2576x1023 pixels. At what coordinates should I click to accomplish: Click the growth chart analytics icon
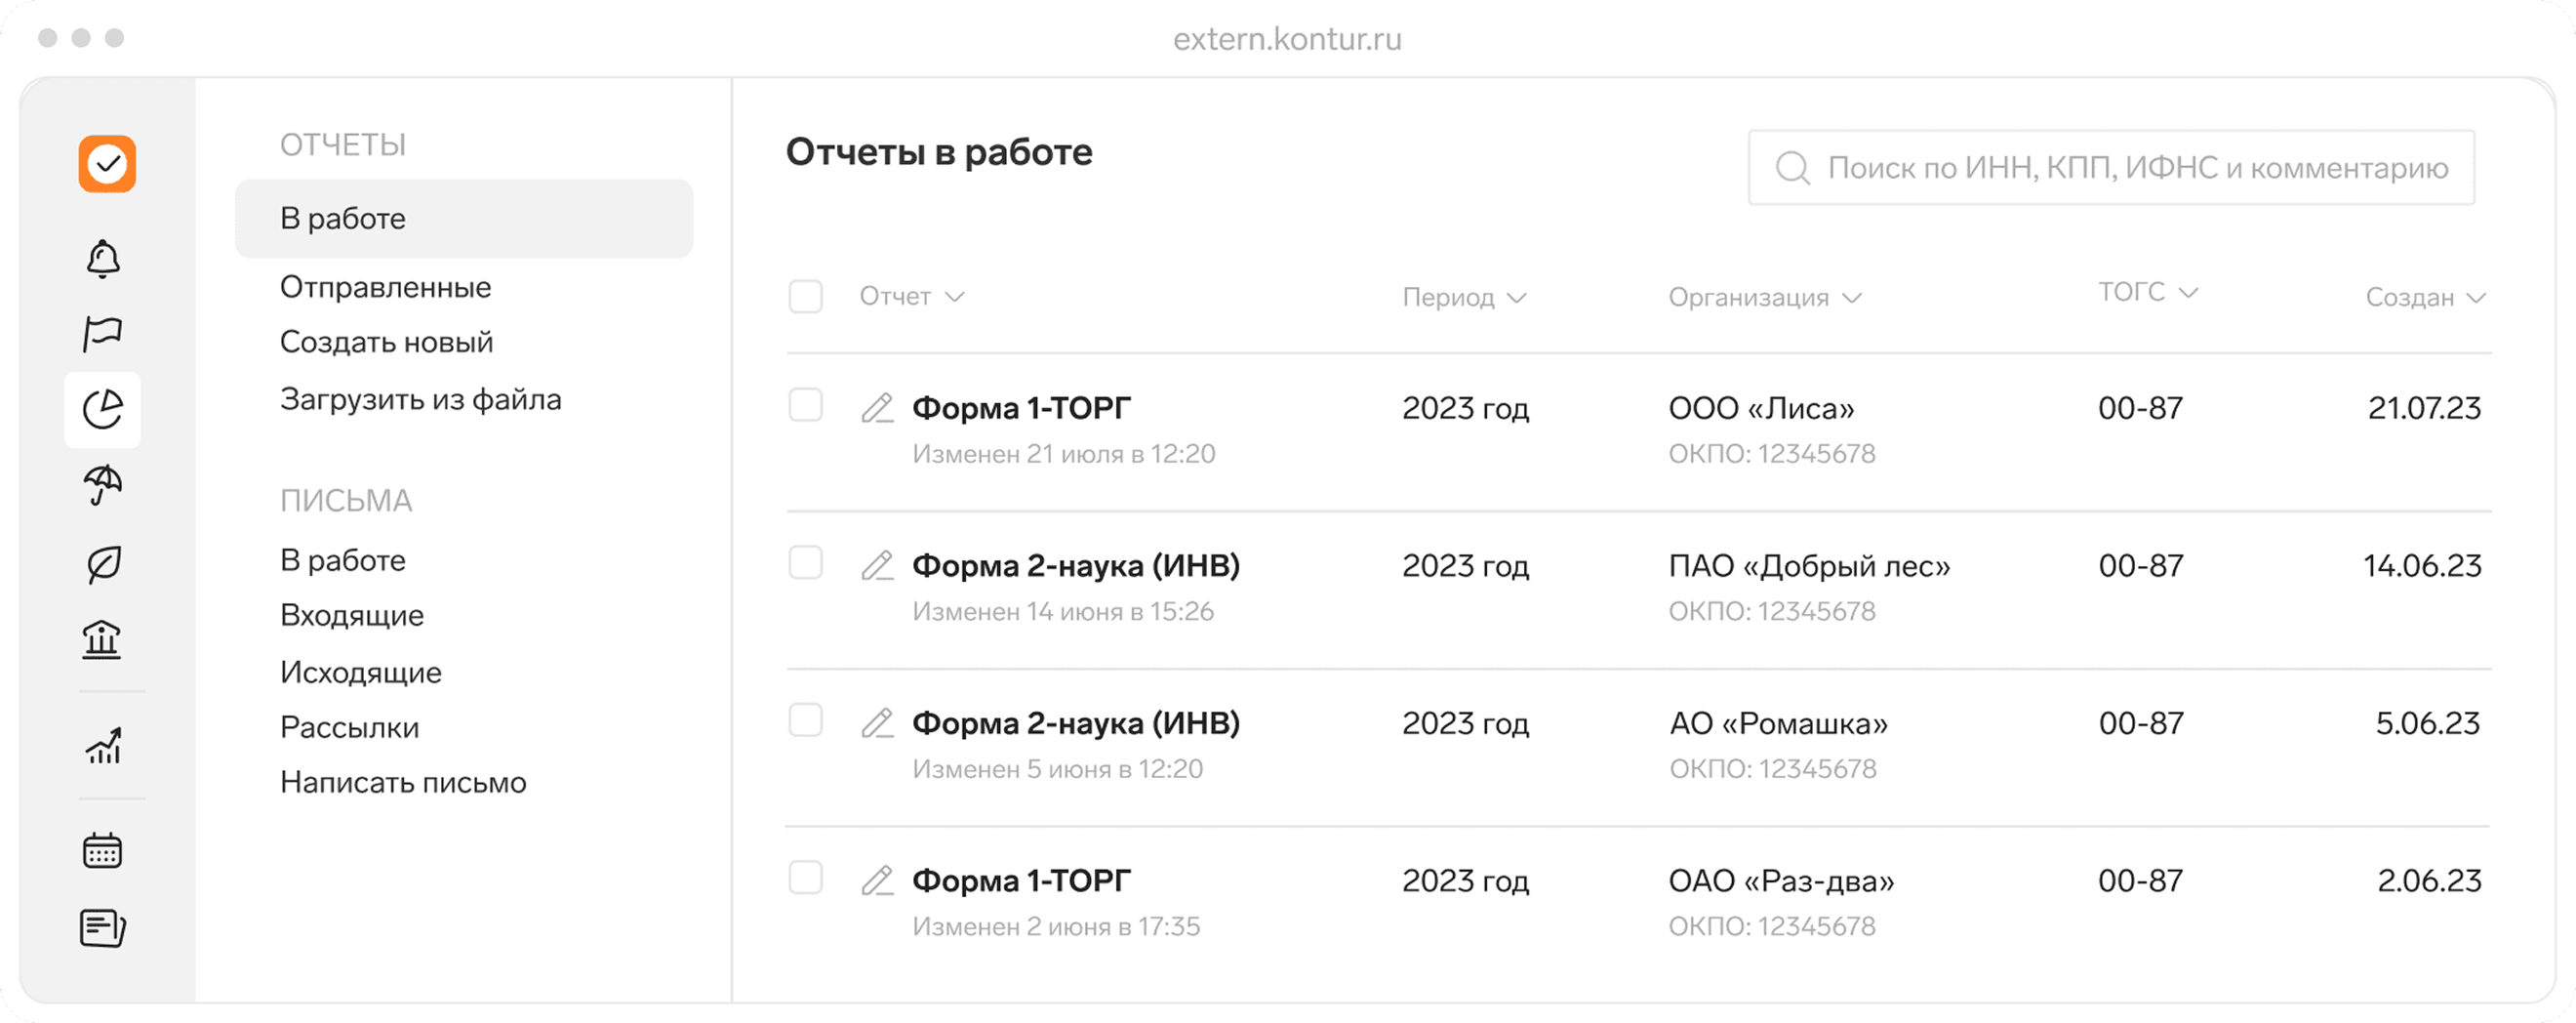tap(104, 746)
